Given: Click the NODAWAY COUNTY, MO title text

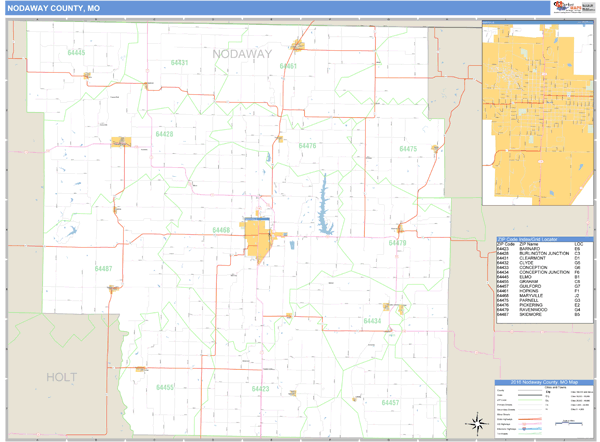Looking at the screenshot, I should 53,9.
